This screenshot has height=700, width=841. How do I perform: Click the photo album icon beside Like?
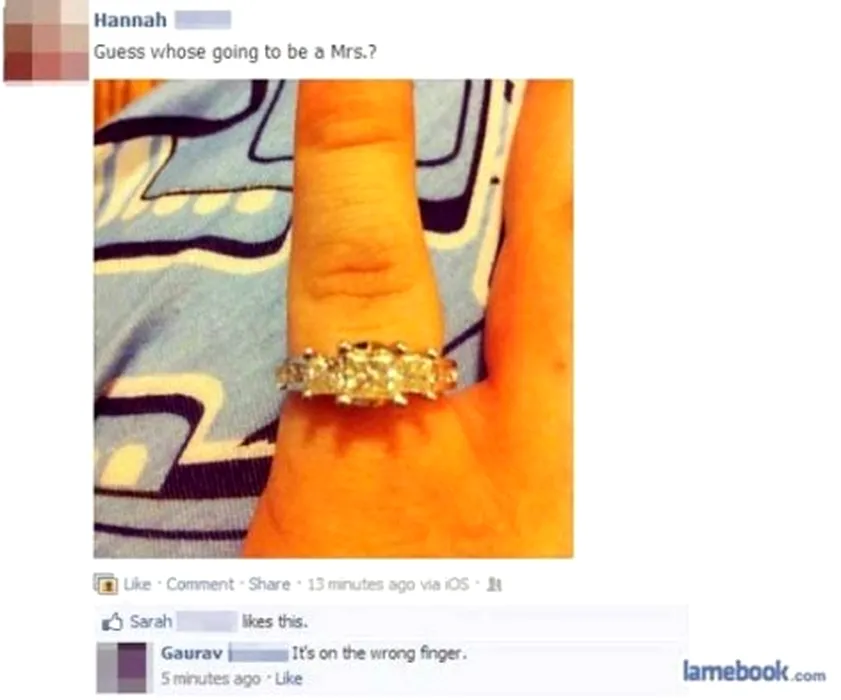[106, 583]
